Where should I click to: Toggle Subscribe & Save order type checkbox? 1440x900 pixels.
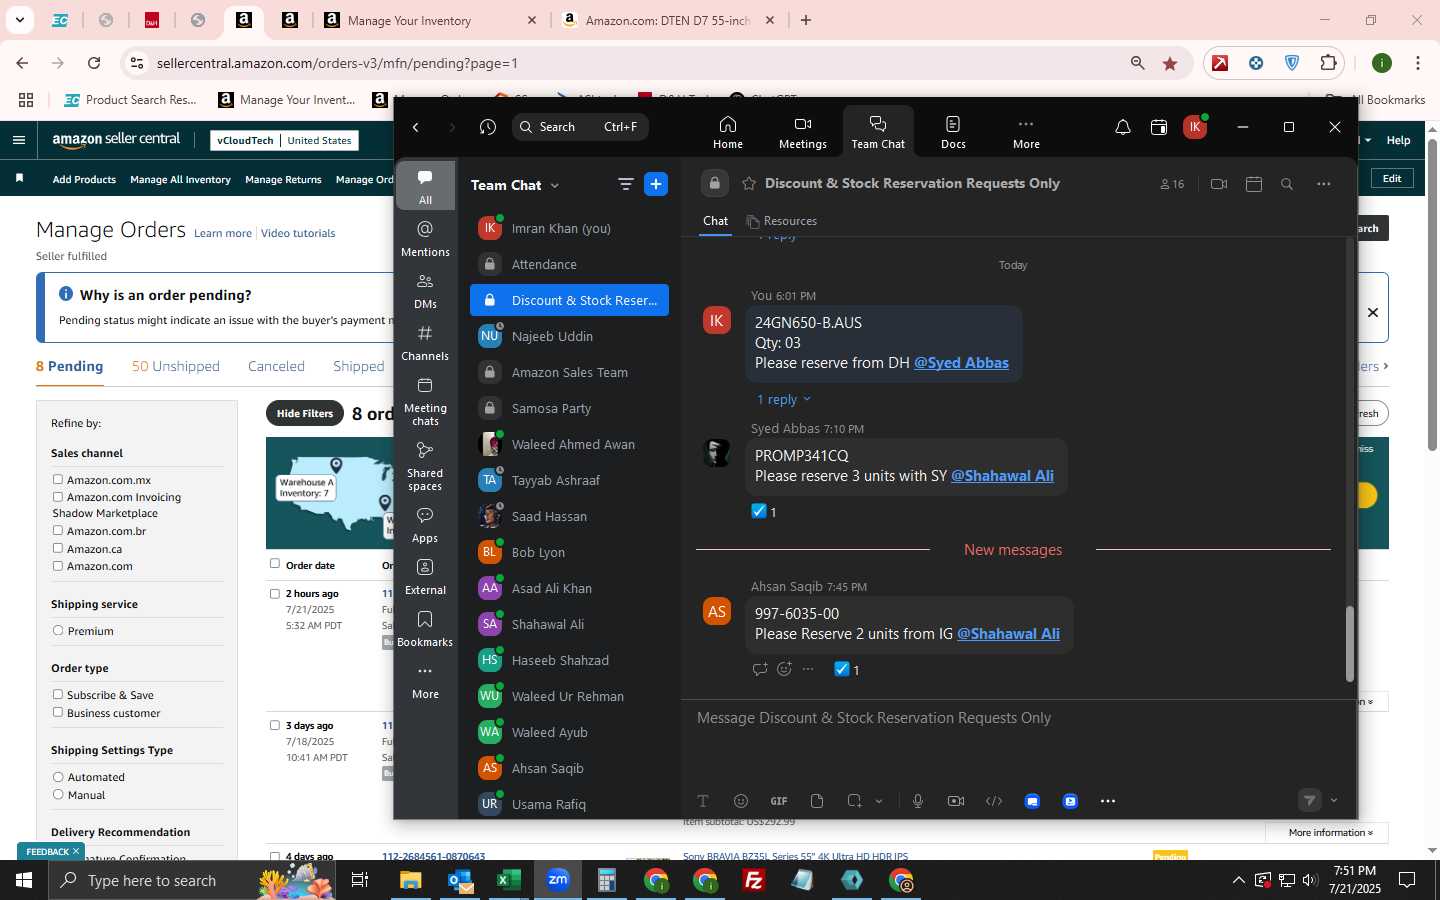[58, 695]
